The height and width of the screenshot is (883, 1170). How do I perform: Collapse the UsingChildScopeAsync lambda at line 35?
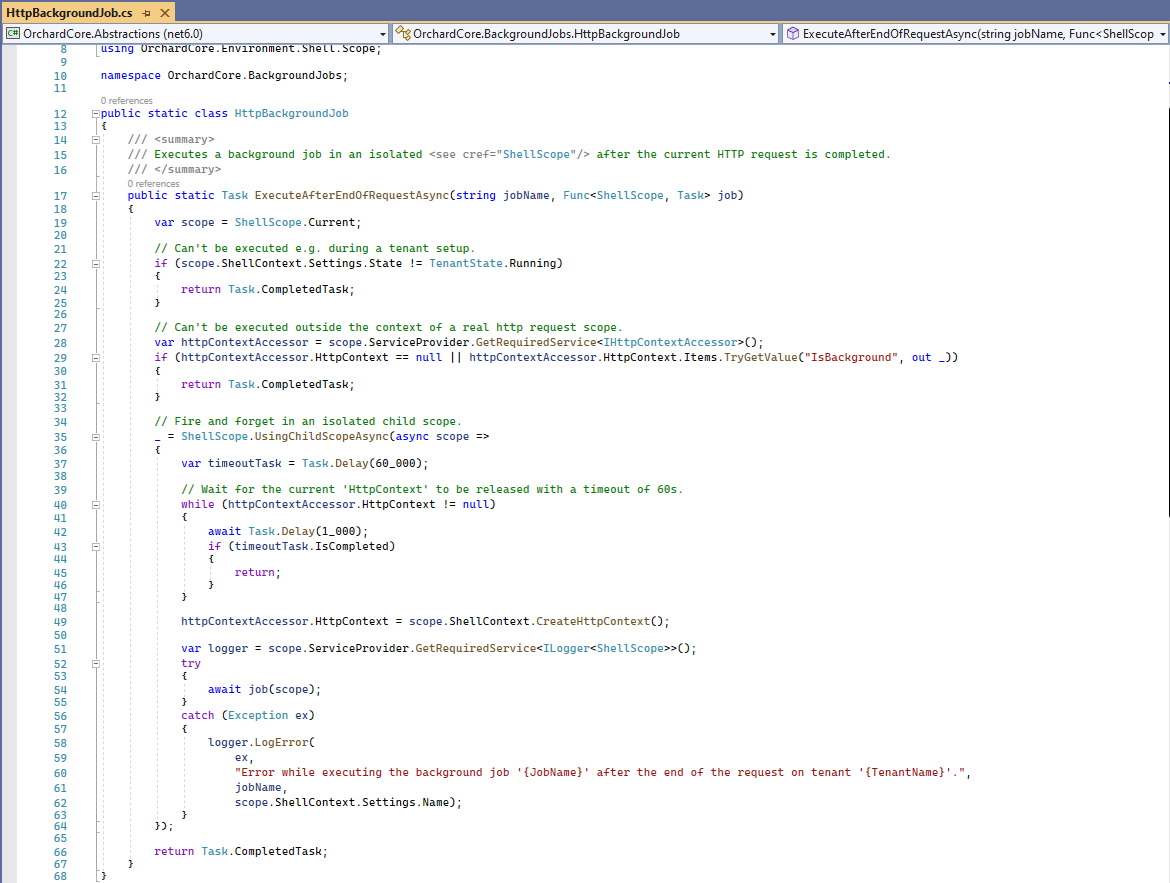[96, 437]
